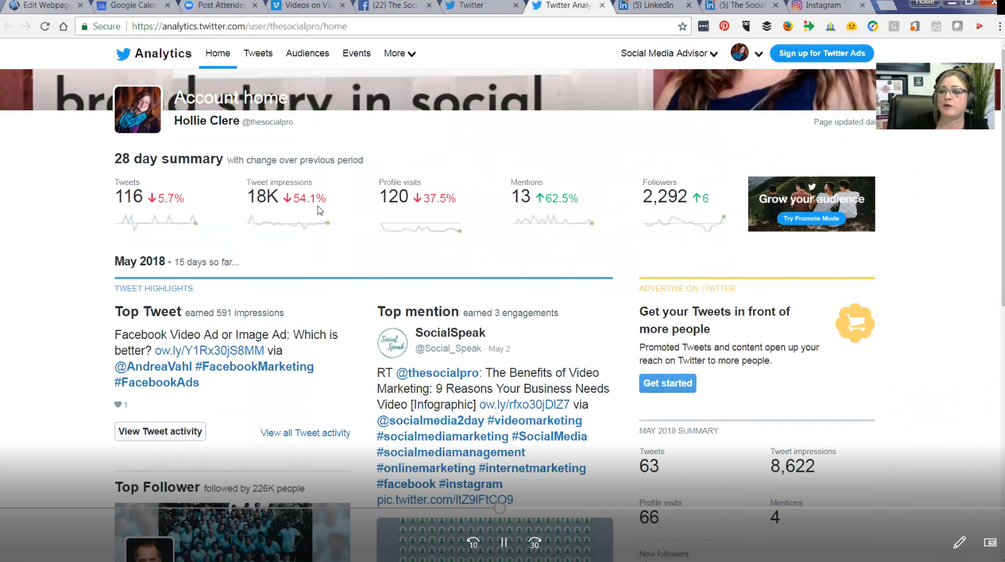Click the dark dotted password extension icon
Screen dimensions: 1005x562
click(703, 26)
